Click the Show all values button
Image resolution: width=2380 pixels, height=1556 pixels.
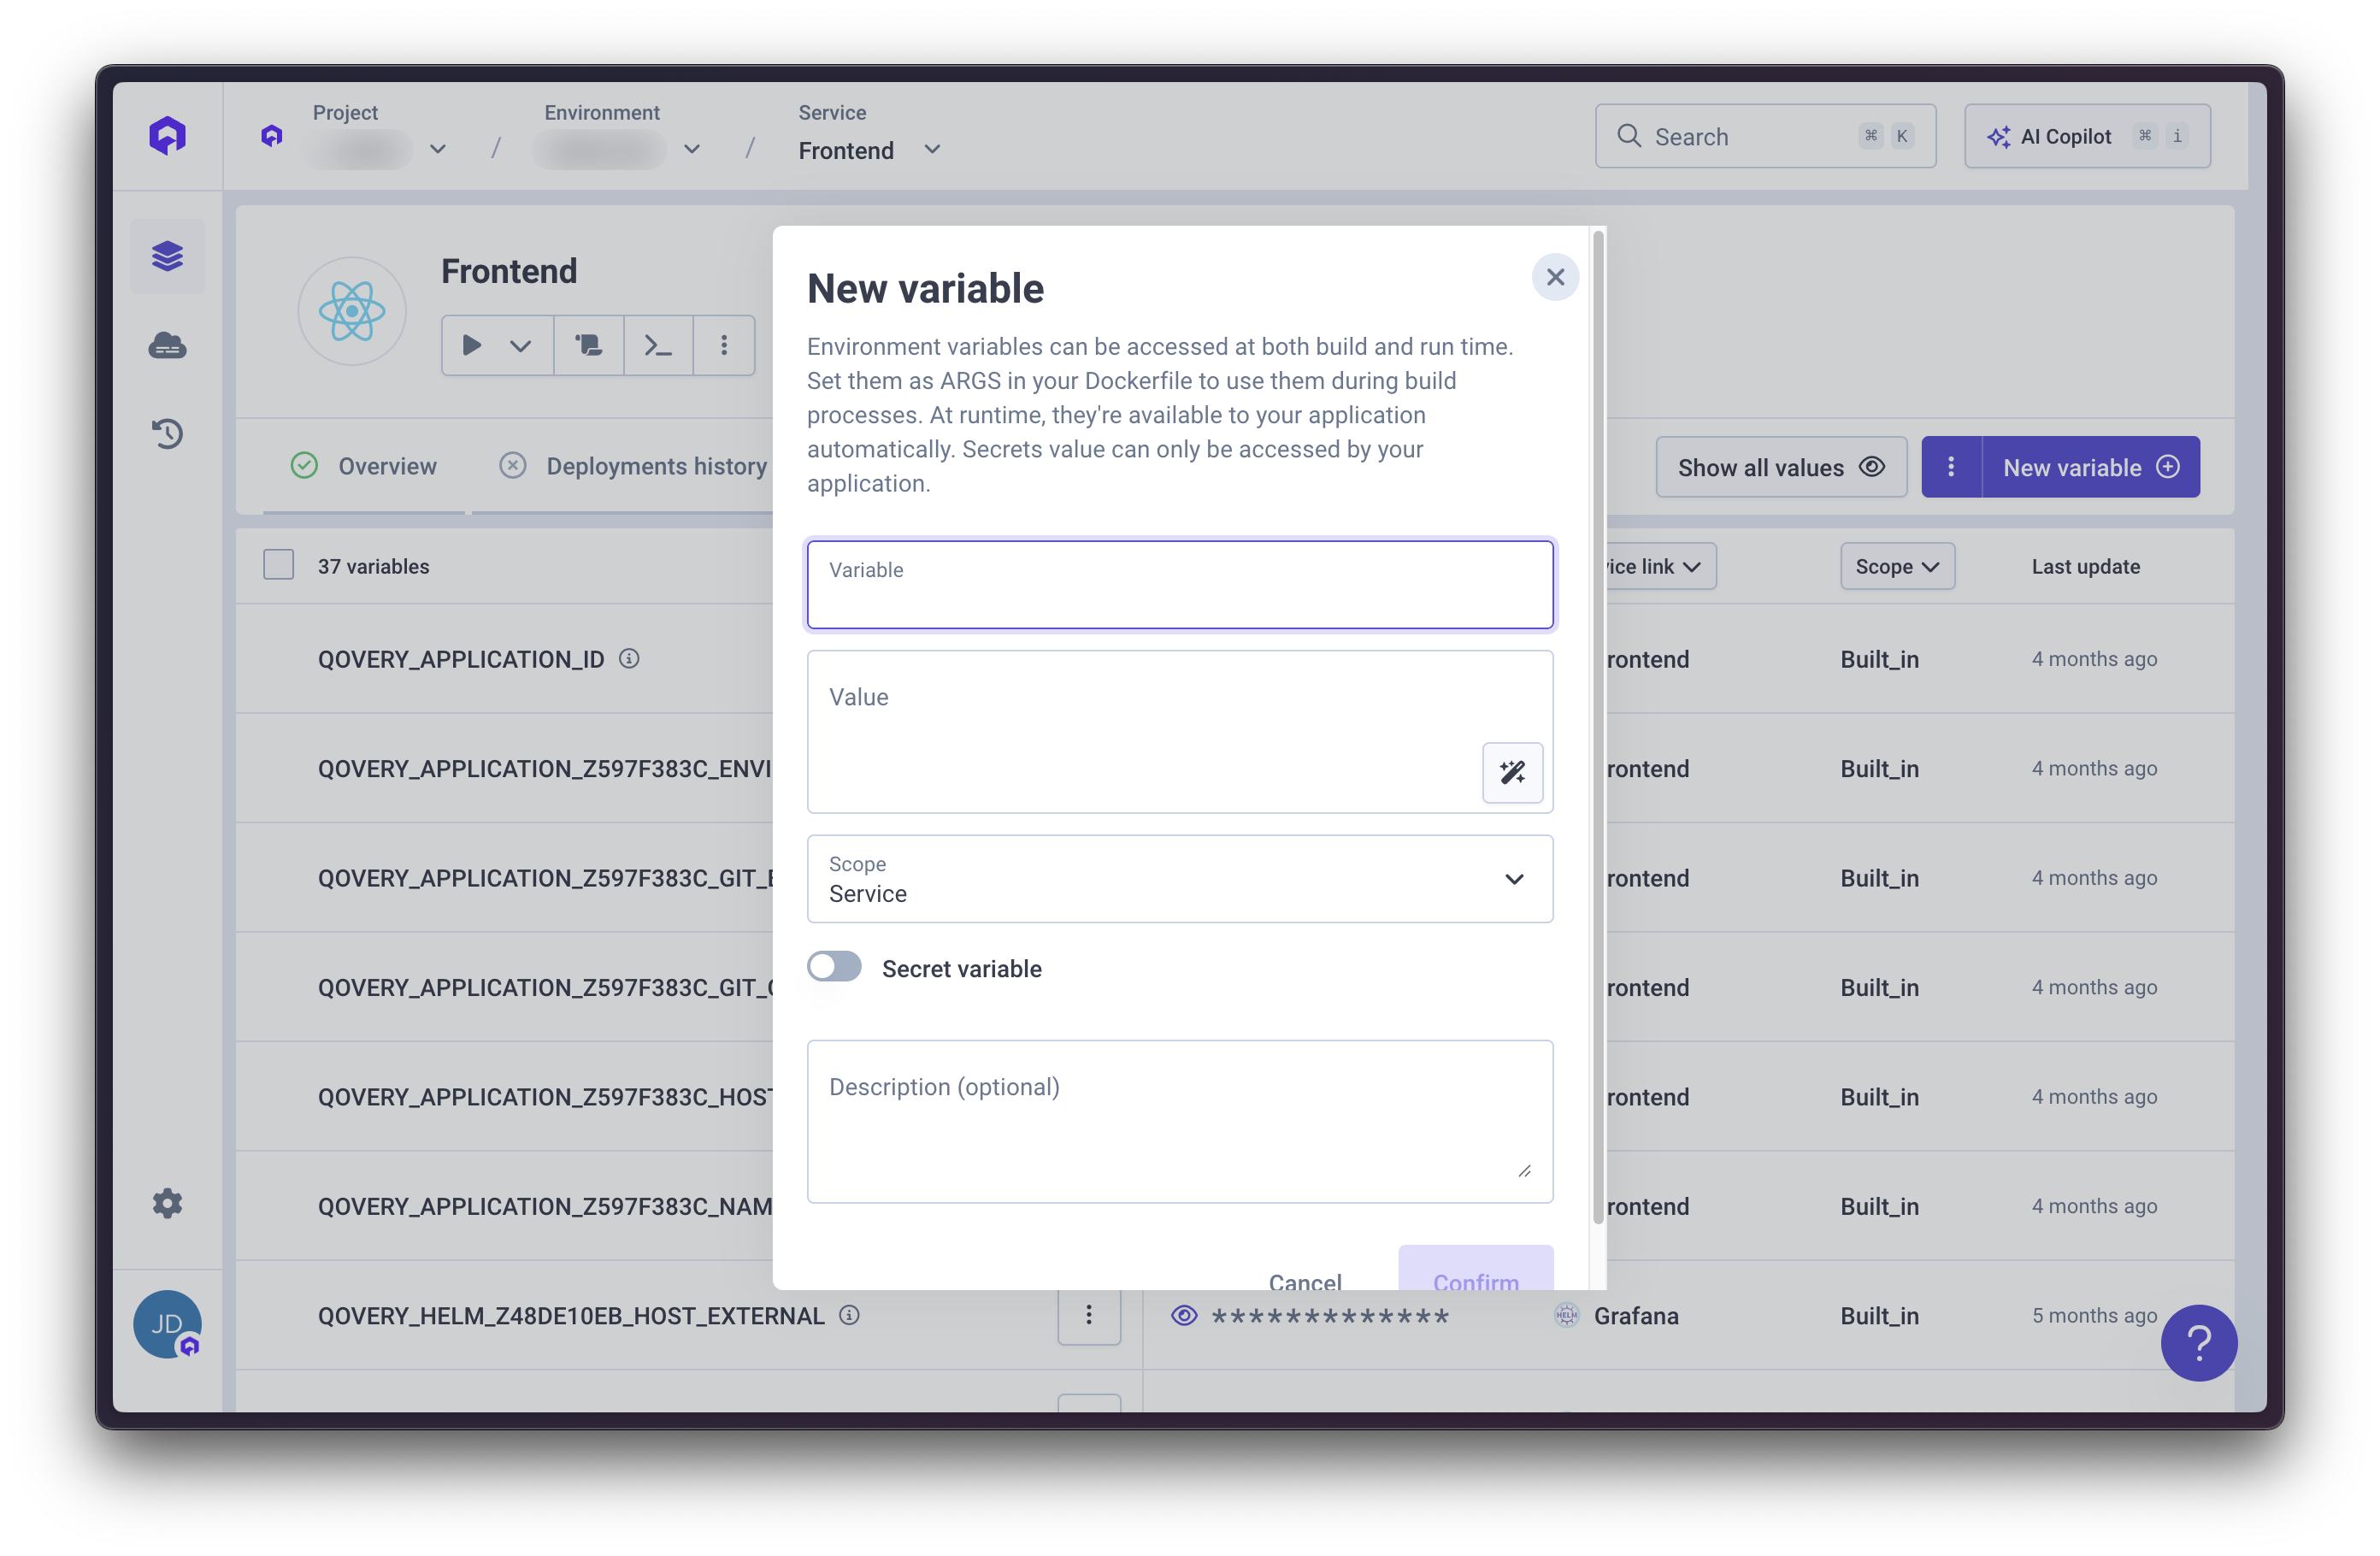(x=1780, y=467)
